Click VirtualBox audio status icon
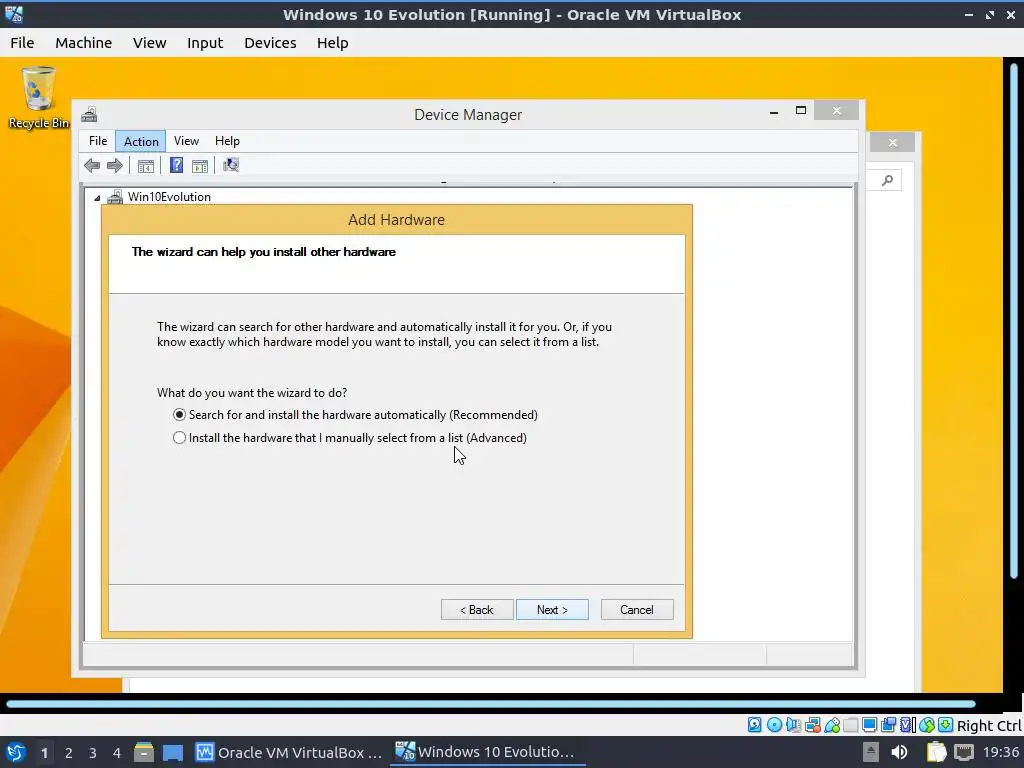The image size is (1024, 768). [793, 725]
